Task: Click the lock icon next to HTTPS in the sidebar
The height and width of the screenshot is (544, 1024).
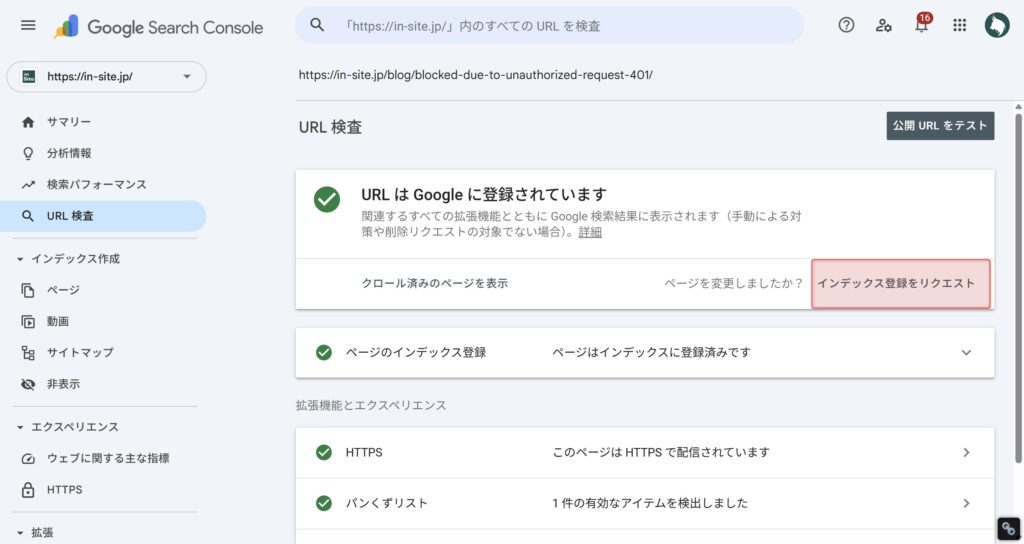Action: coord(27,490)
